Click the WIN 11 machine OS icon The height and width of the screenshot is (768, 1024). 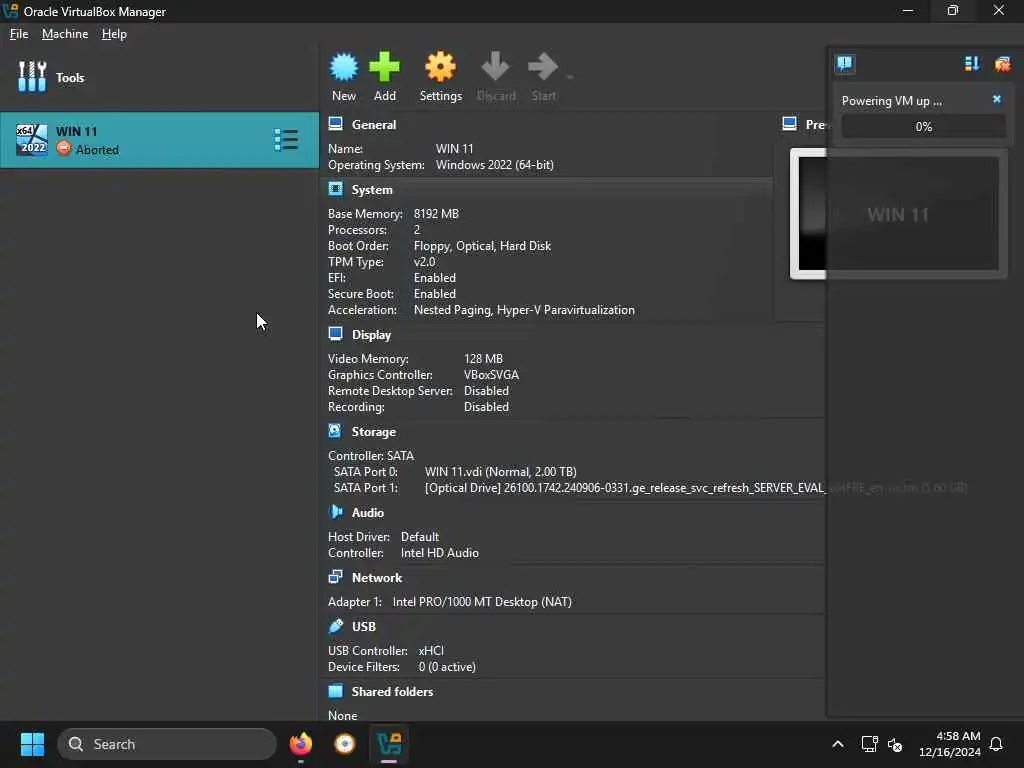31,139
